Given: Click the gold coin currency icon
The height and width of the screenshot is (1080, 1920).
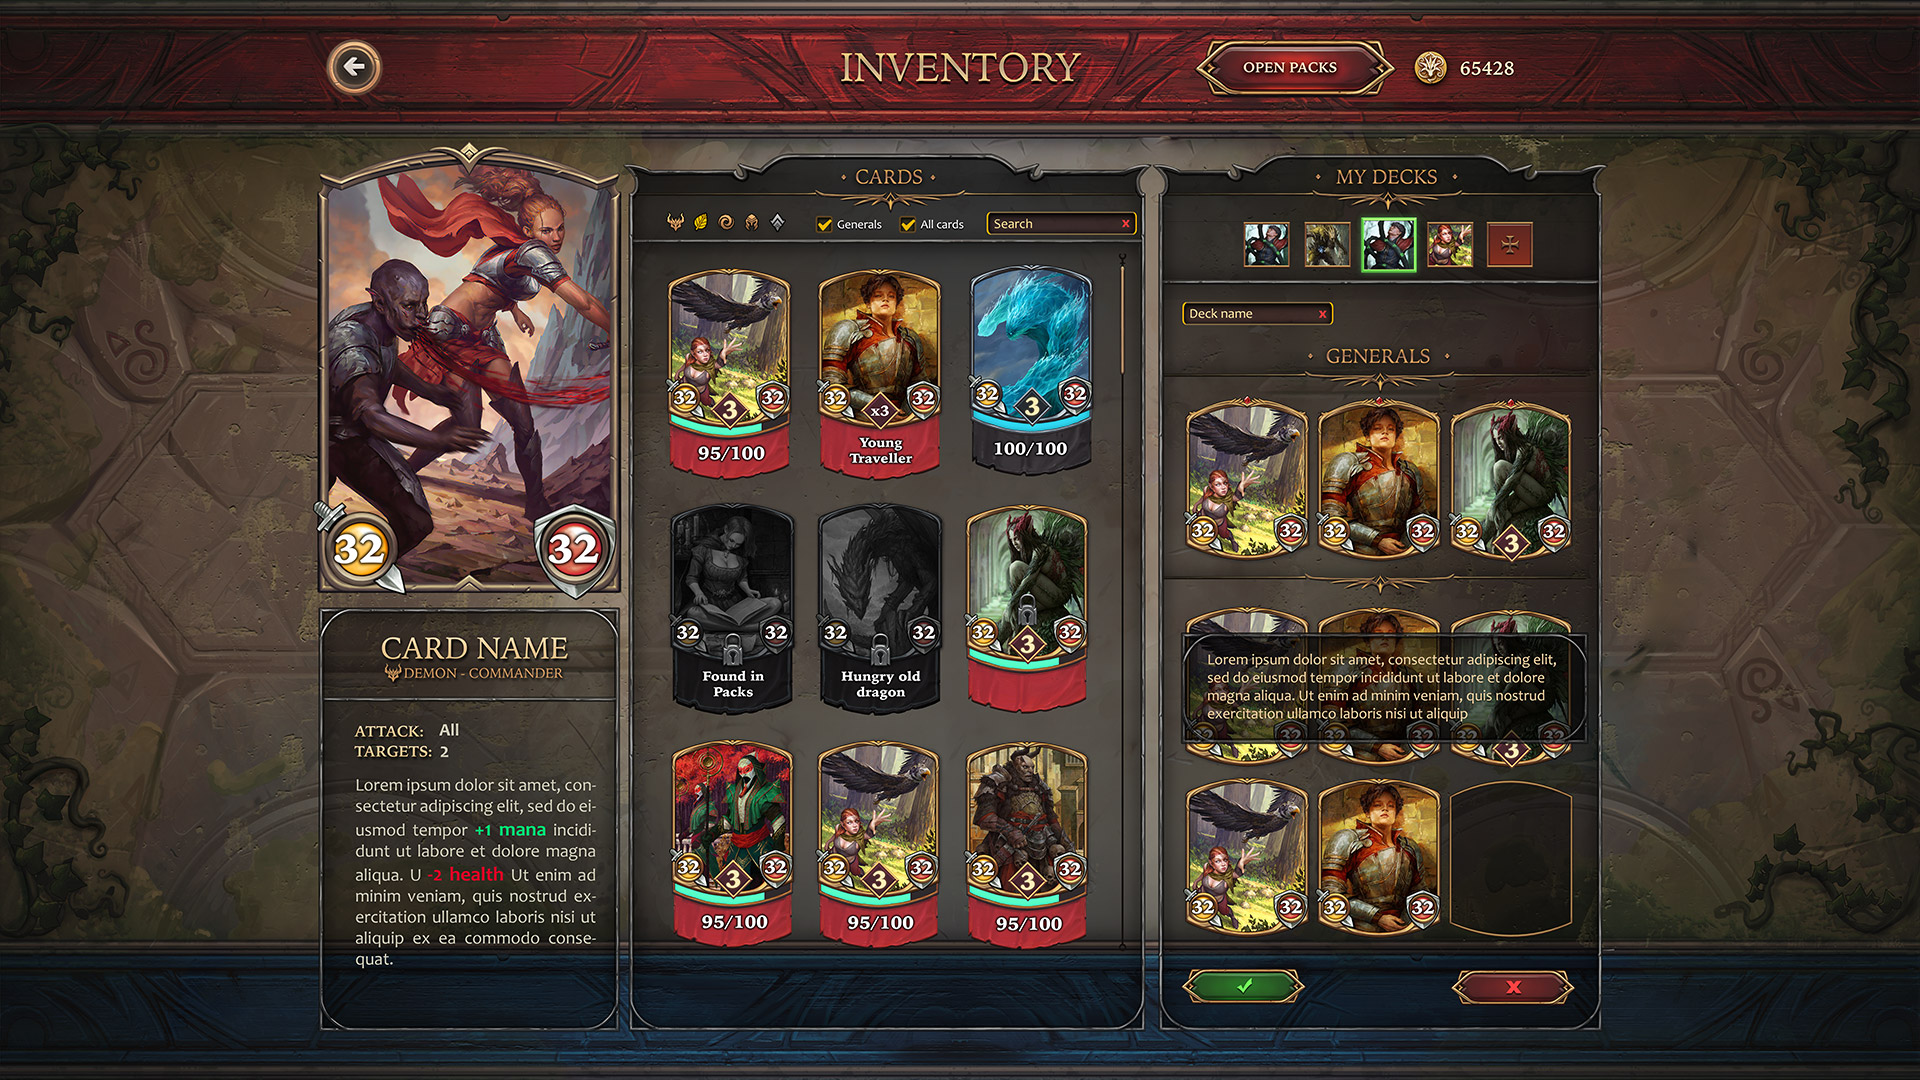Looking at the screenshot, I should pyautogui.click(x=1431, y=68).
